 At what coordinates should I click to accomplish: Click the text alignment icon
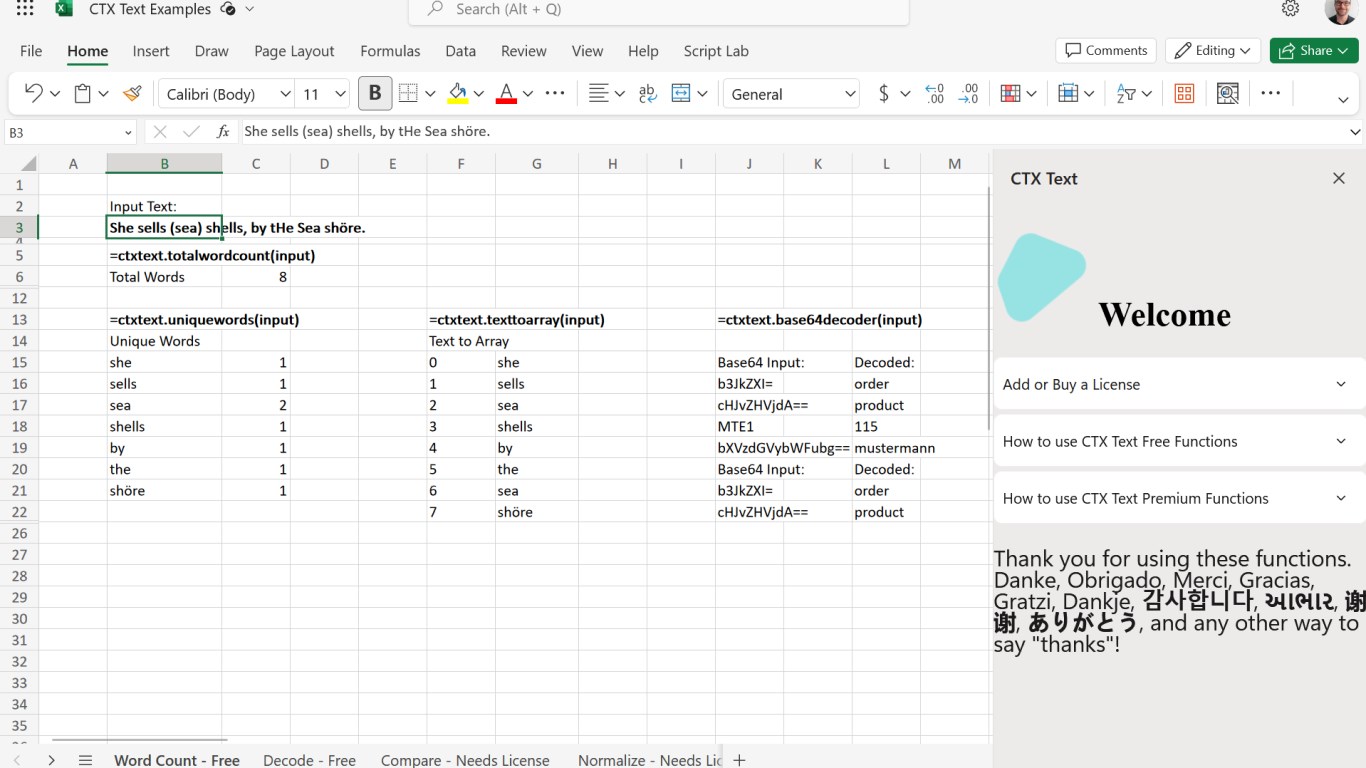click(598, 93)
